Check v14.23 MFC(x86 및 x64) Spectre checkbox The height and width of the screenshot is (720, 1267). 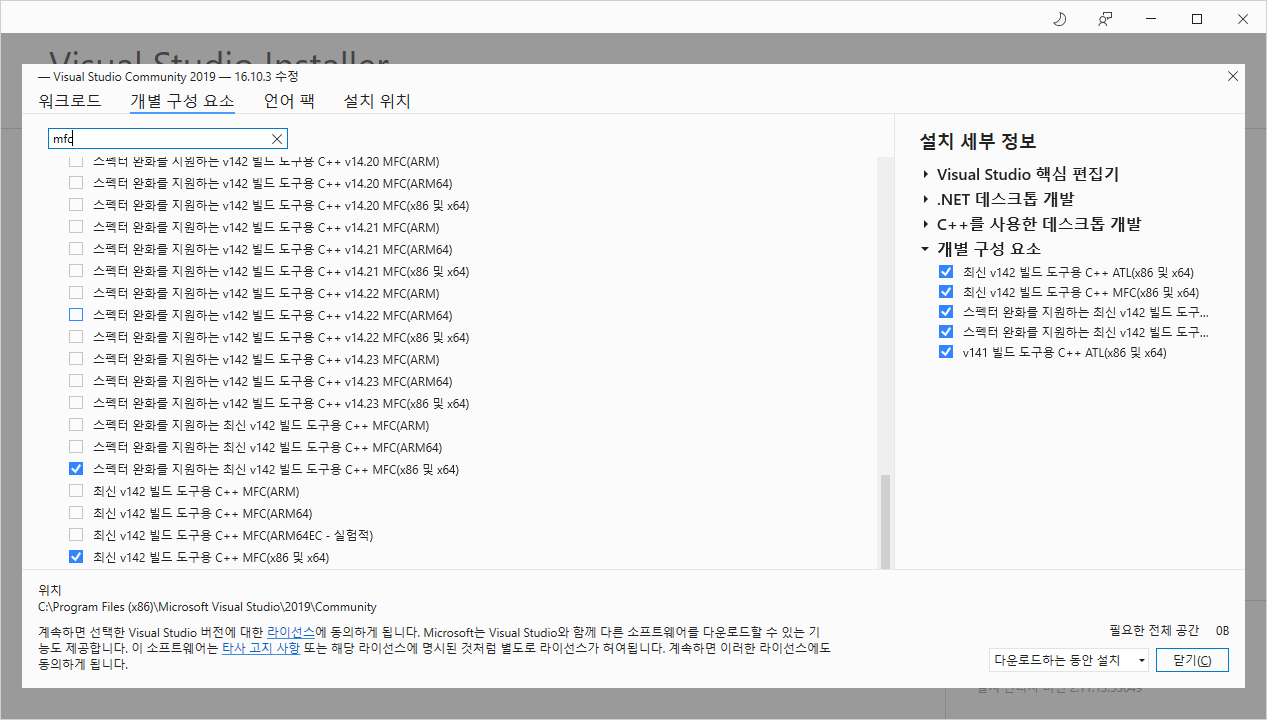tap(76, 403)
